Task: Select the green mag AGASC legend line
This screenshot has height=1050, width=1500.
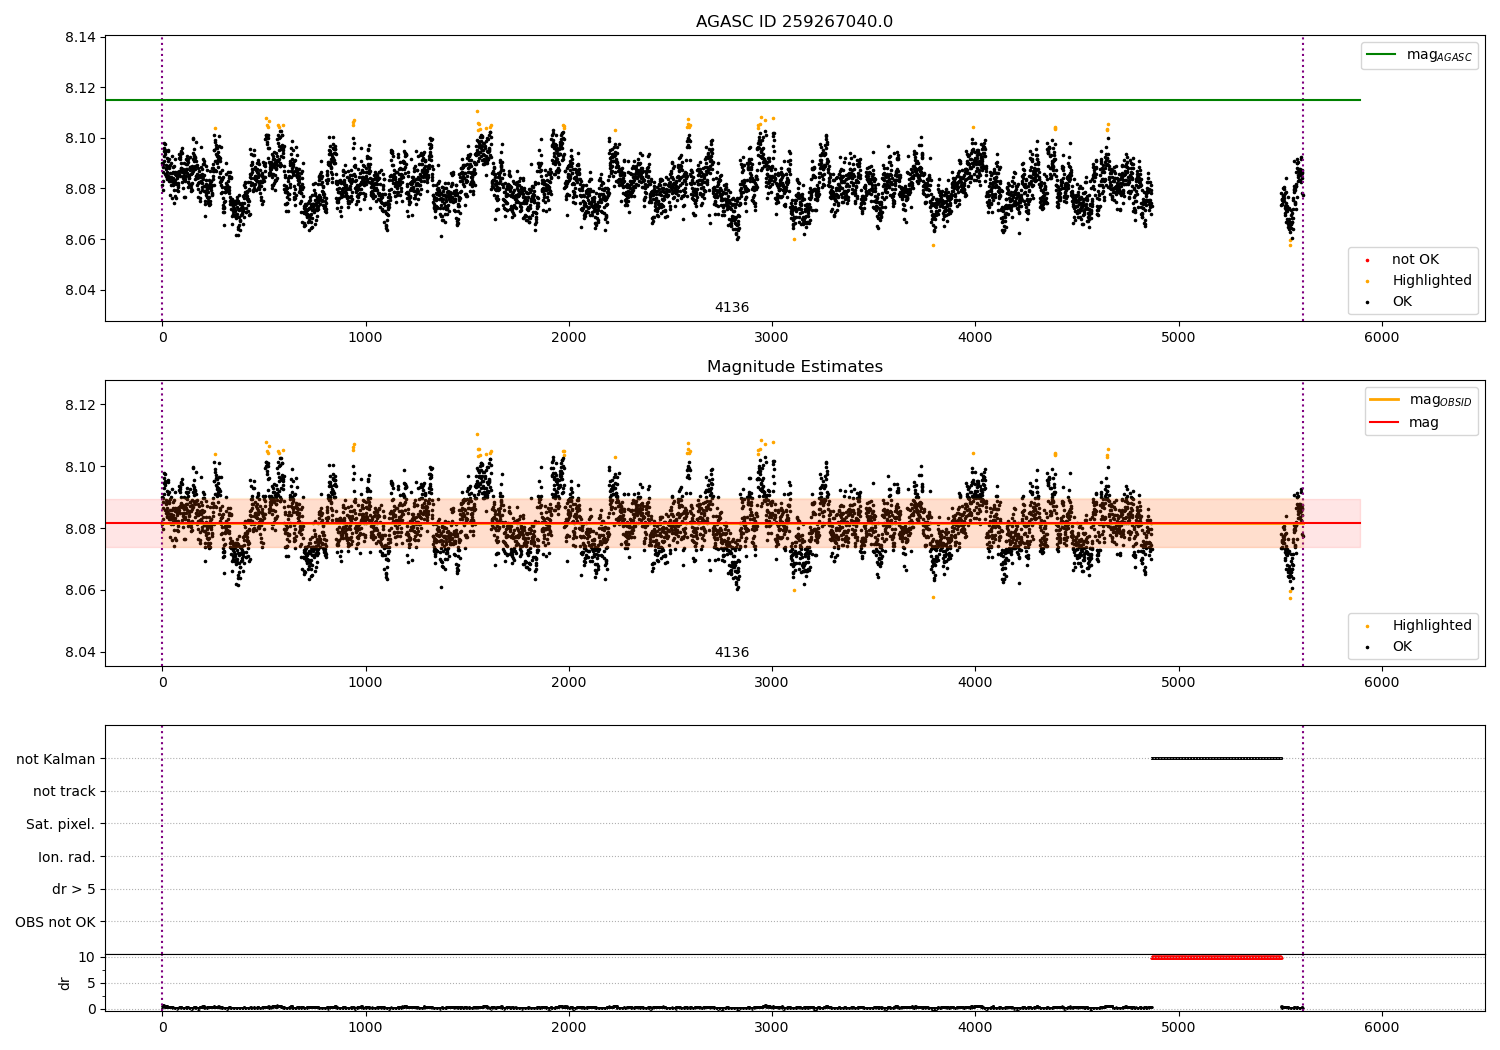Action: point(1381,55)
